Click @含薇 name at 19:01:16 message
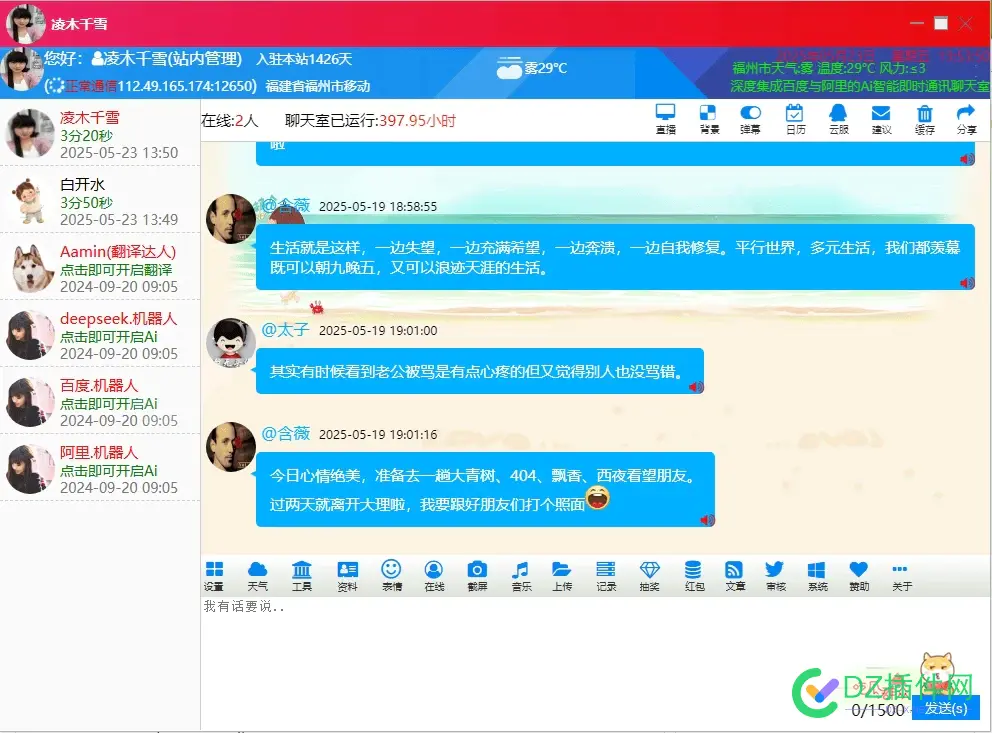The image size is (992, 733). [x=285, y=433]
